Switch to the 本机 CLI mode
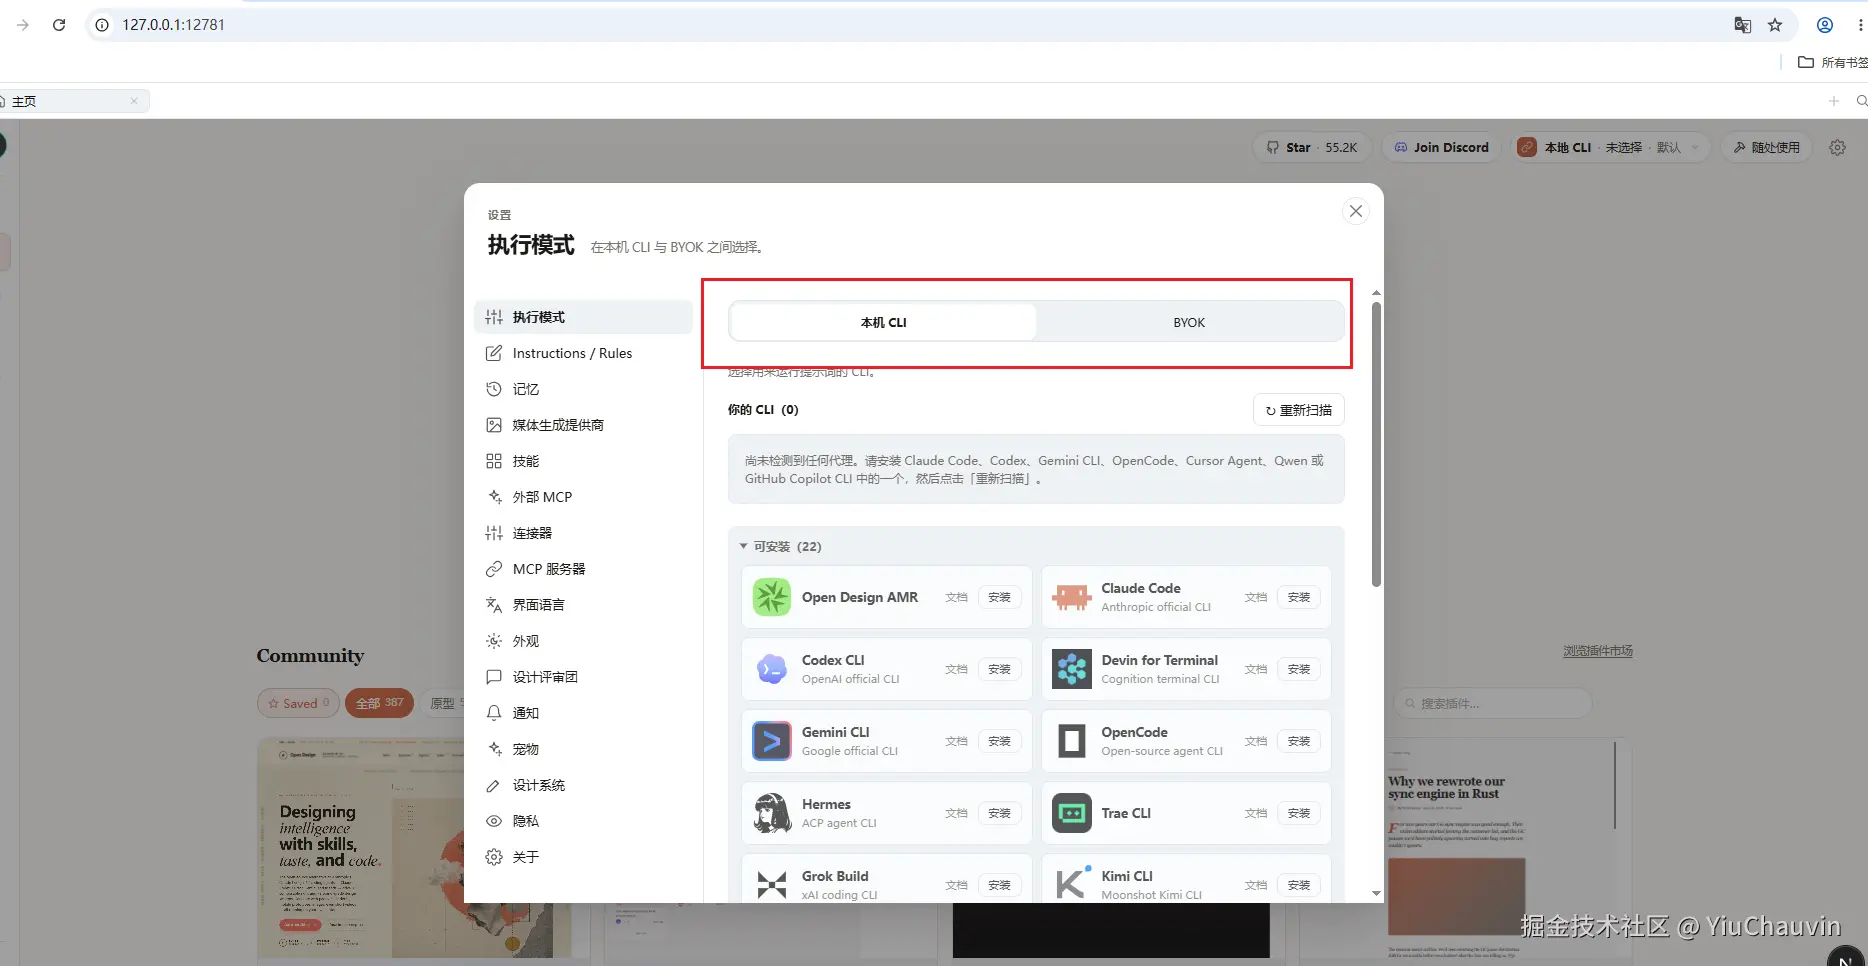1868x966 pixels. point(883,322)
